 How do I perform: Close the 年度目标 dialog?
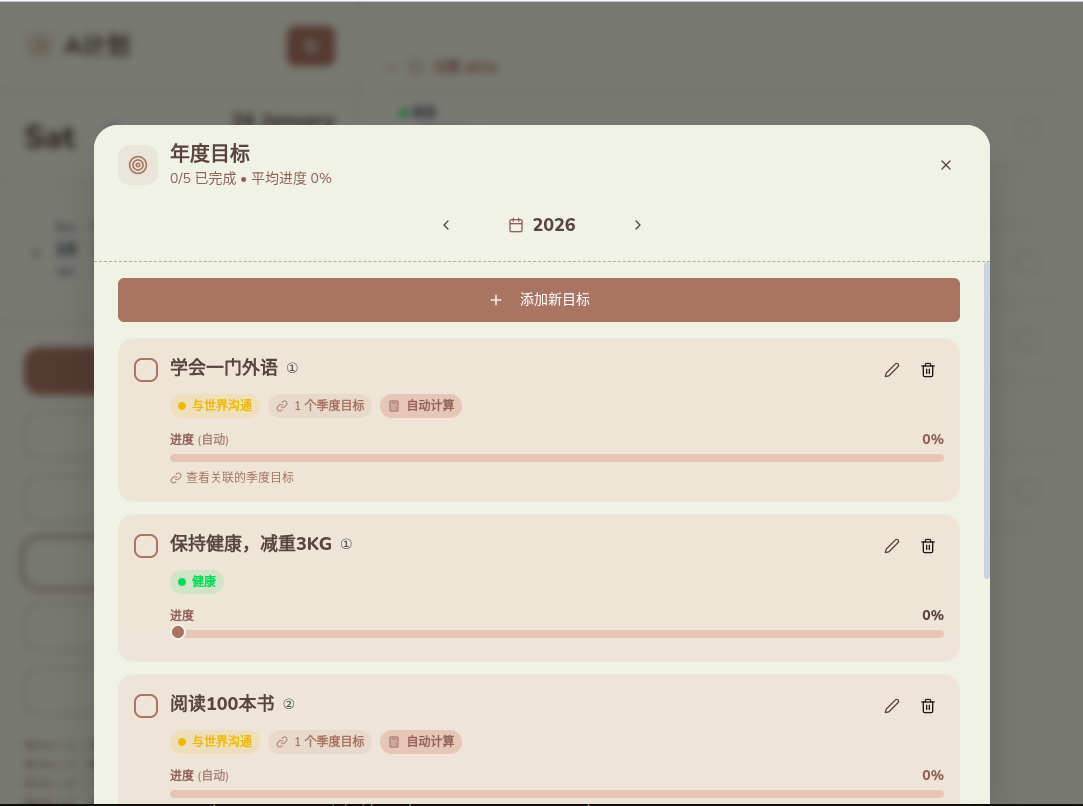click(x=946, y=165)
